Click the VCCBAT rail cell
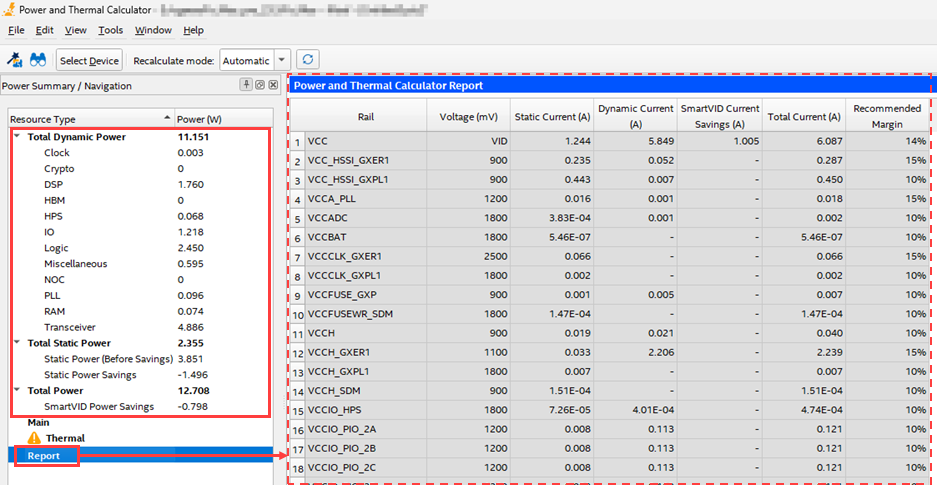 point(367,237)
